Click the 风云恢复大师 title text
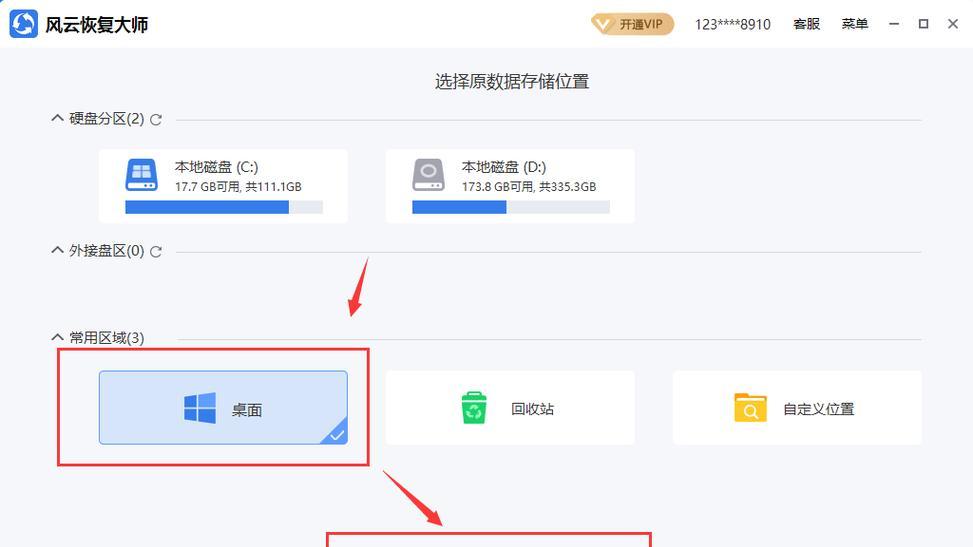 97,25
